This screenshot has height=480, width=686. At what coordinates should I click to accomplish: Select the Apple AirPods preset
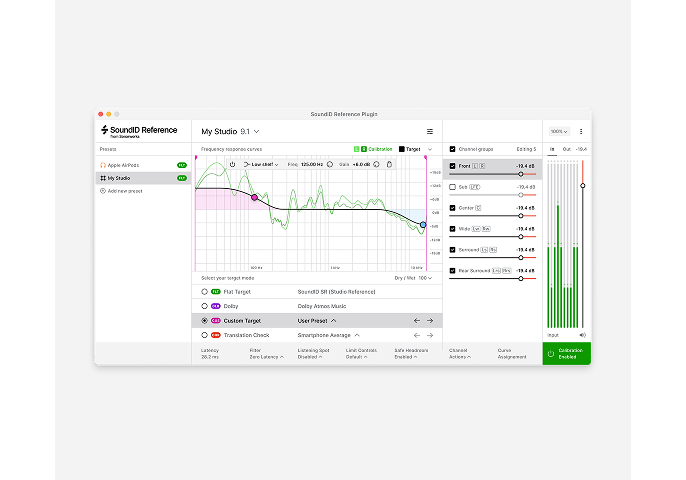click(x=143, y=165)
